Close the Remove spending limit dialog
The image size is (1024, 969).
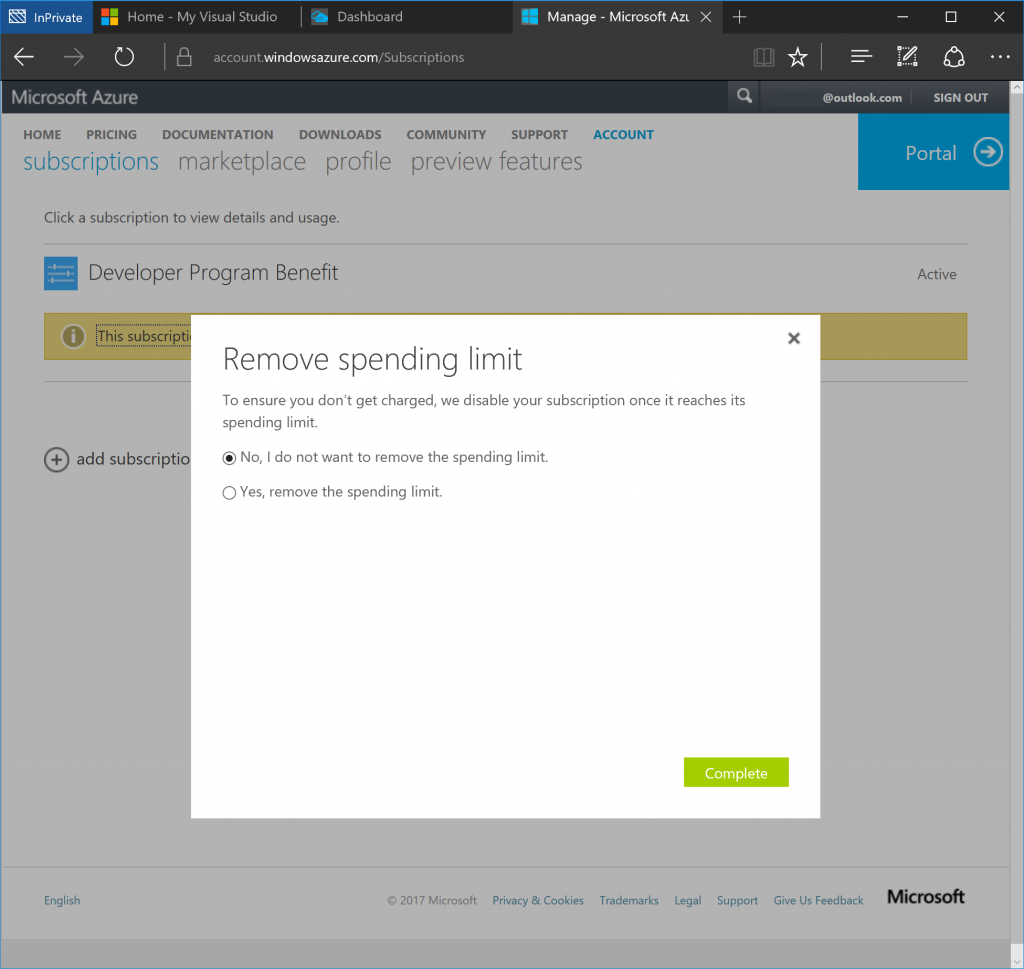(793, 338)
